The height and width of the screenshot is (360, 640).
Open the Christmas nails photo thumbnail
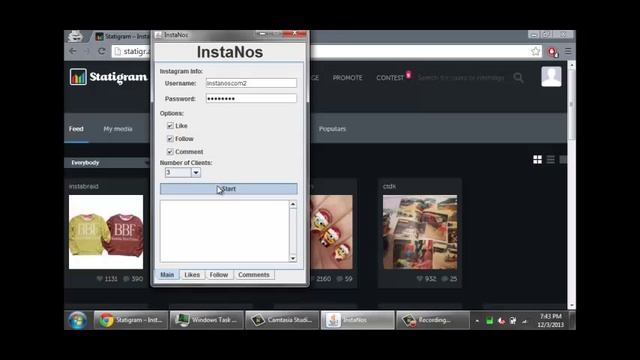pos(331,232)
